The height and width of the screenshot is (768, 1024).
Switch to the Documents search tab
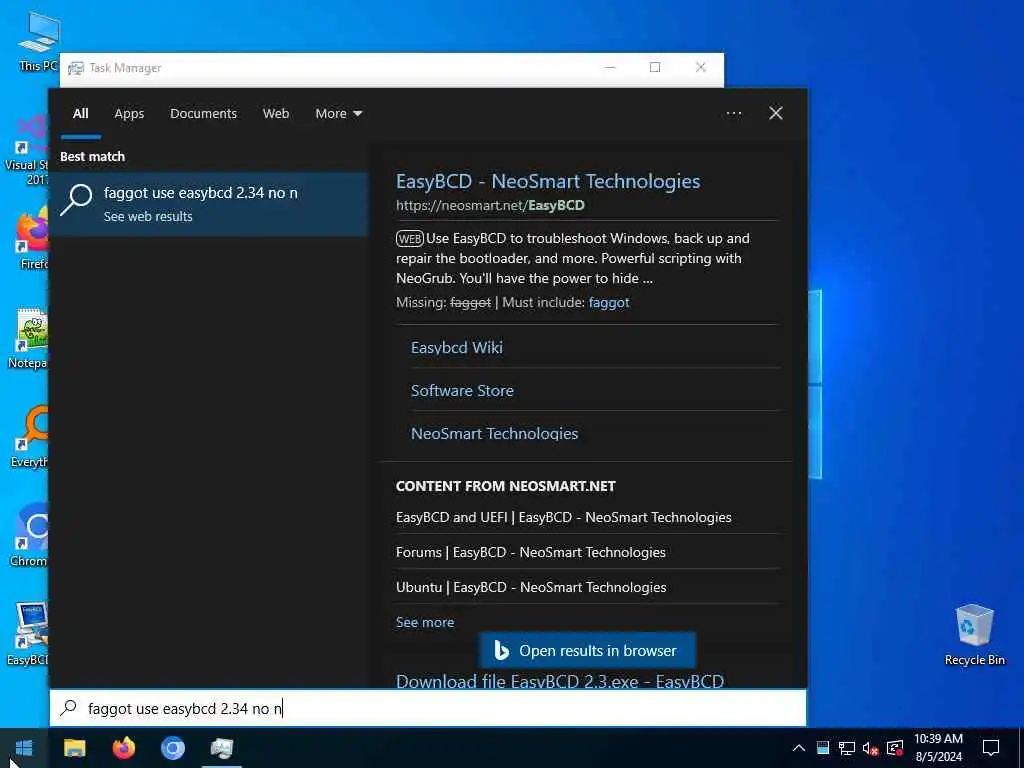(203, 114)
